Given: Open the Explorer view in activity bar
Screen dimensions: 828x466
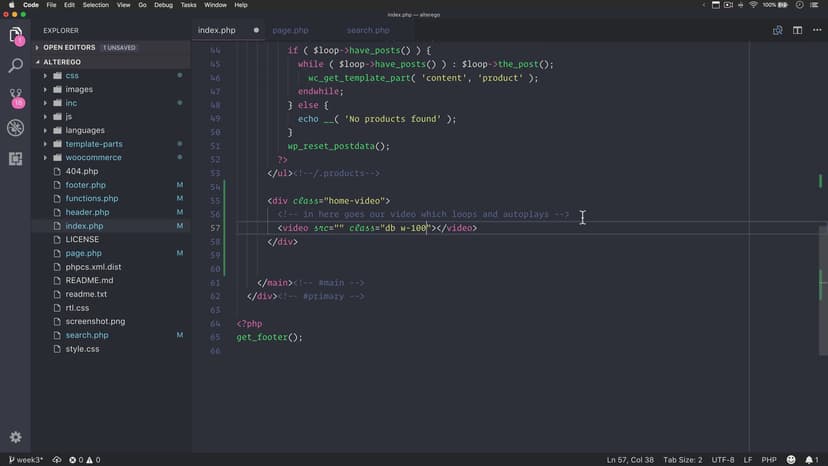Looking at the screenshot, I should (15, 36).
